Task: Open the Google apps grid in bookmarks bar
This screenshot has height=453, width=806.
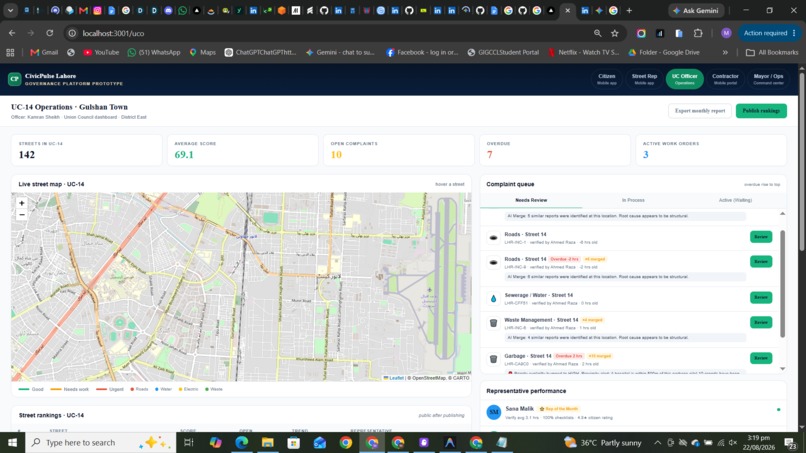Action: point(10,52)
